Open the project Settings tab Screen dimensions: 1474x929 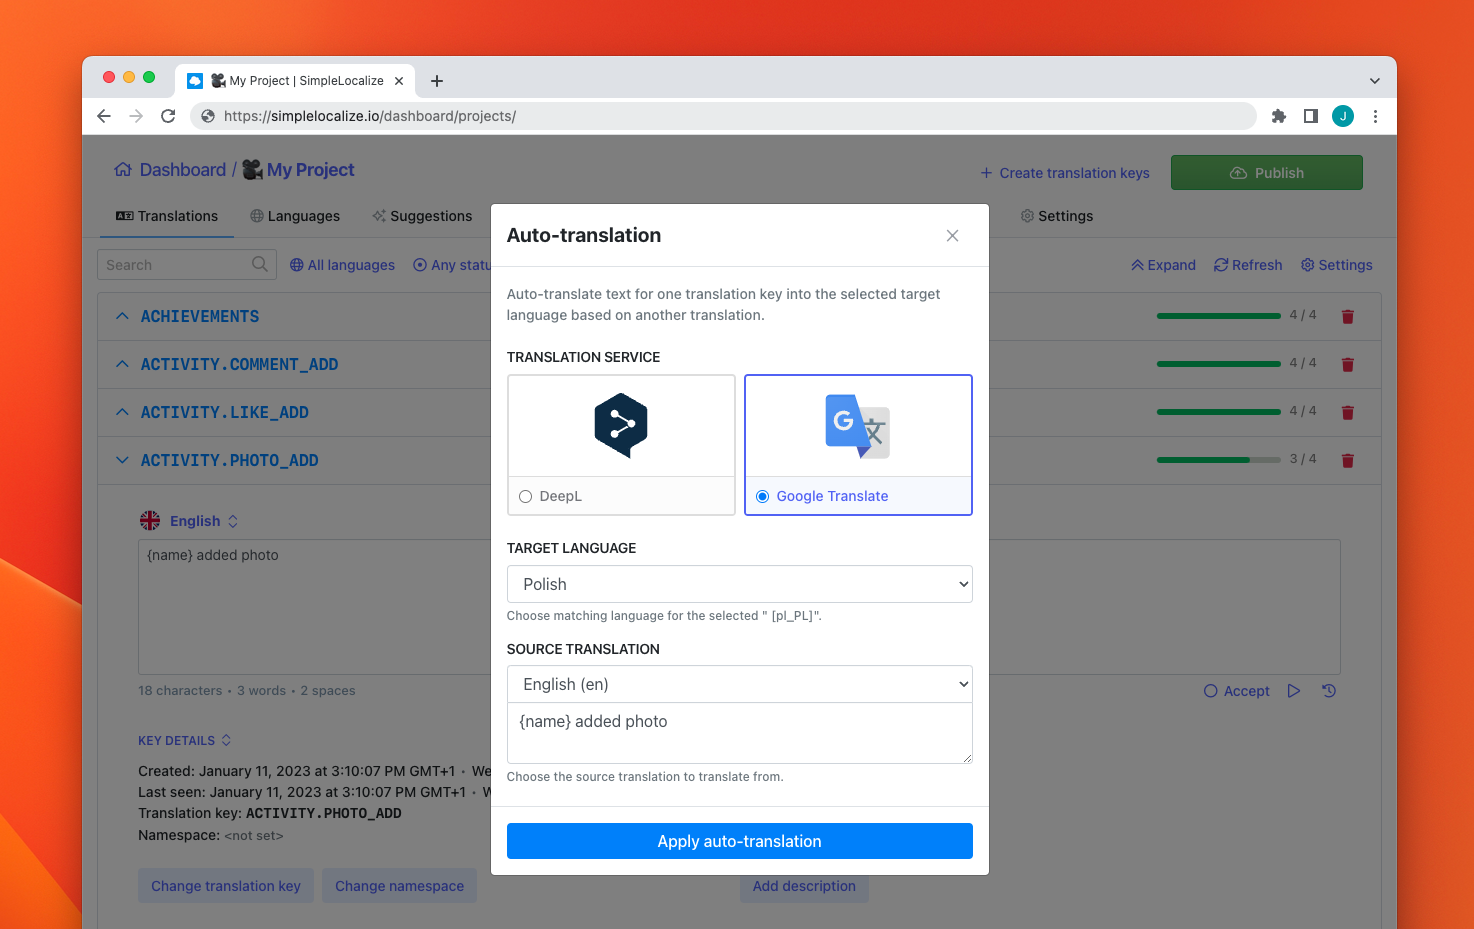(x=1057, y=216)
